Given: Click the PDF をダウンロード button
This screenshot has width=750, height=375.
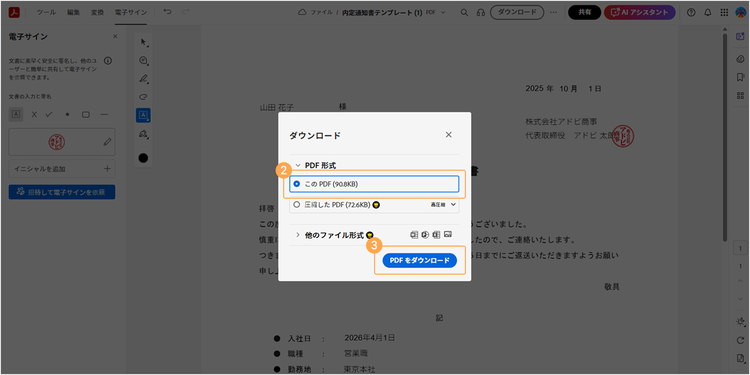Looking at the screenshot, I should 419,260.
